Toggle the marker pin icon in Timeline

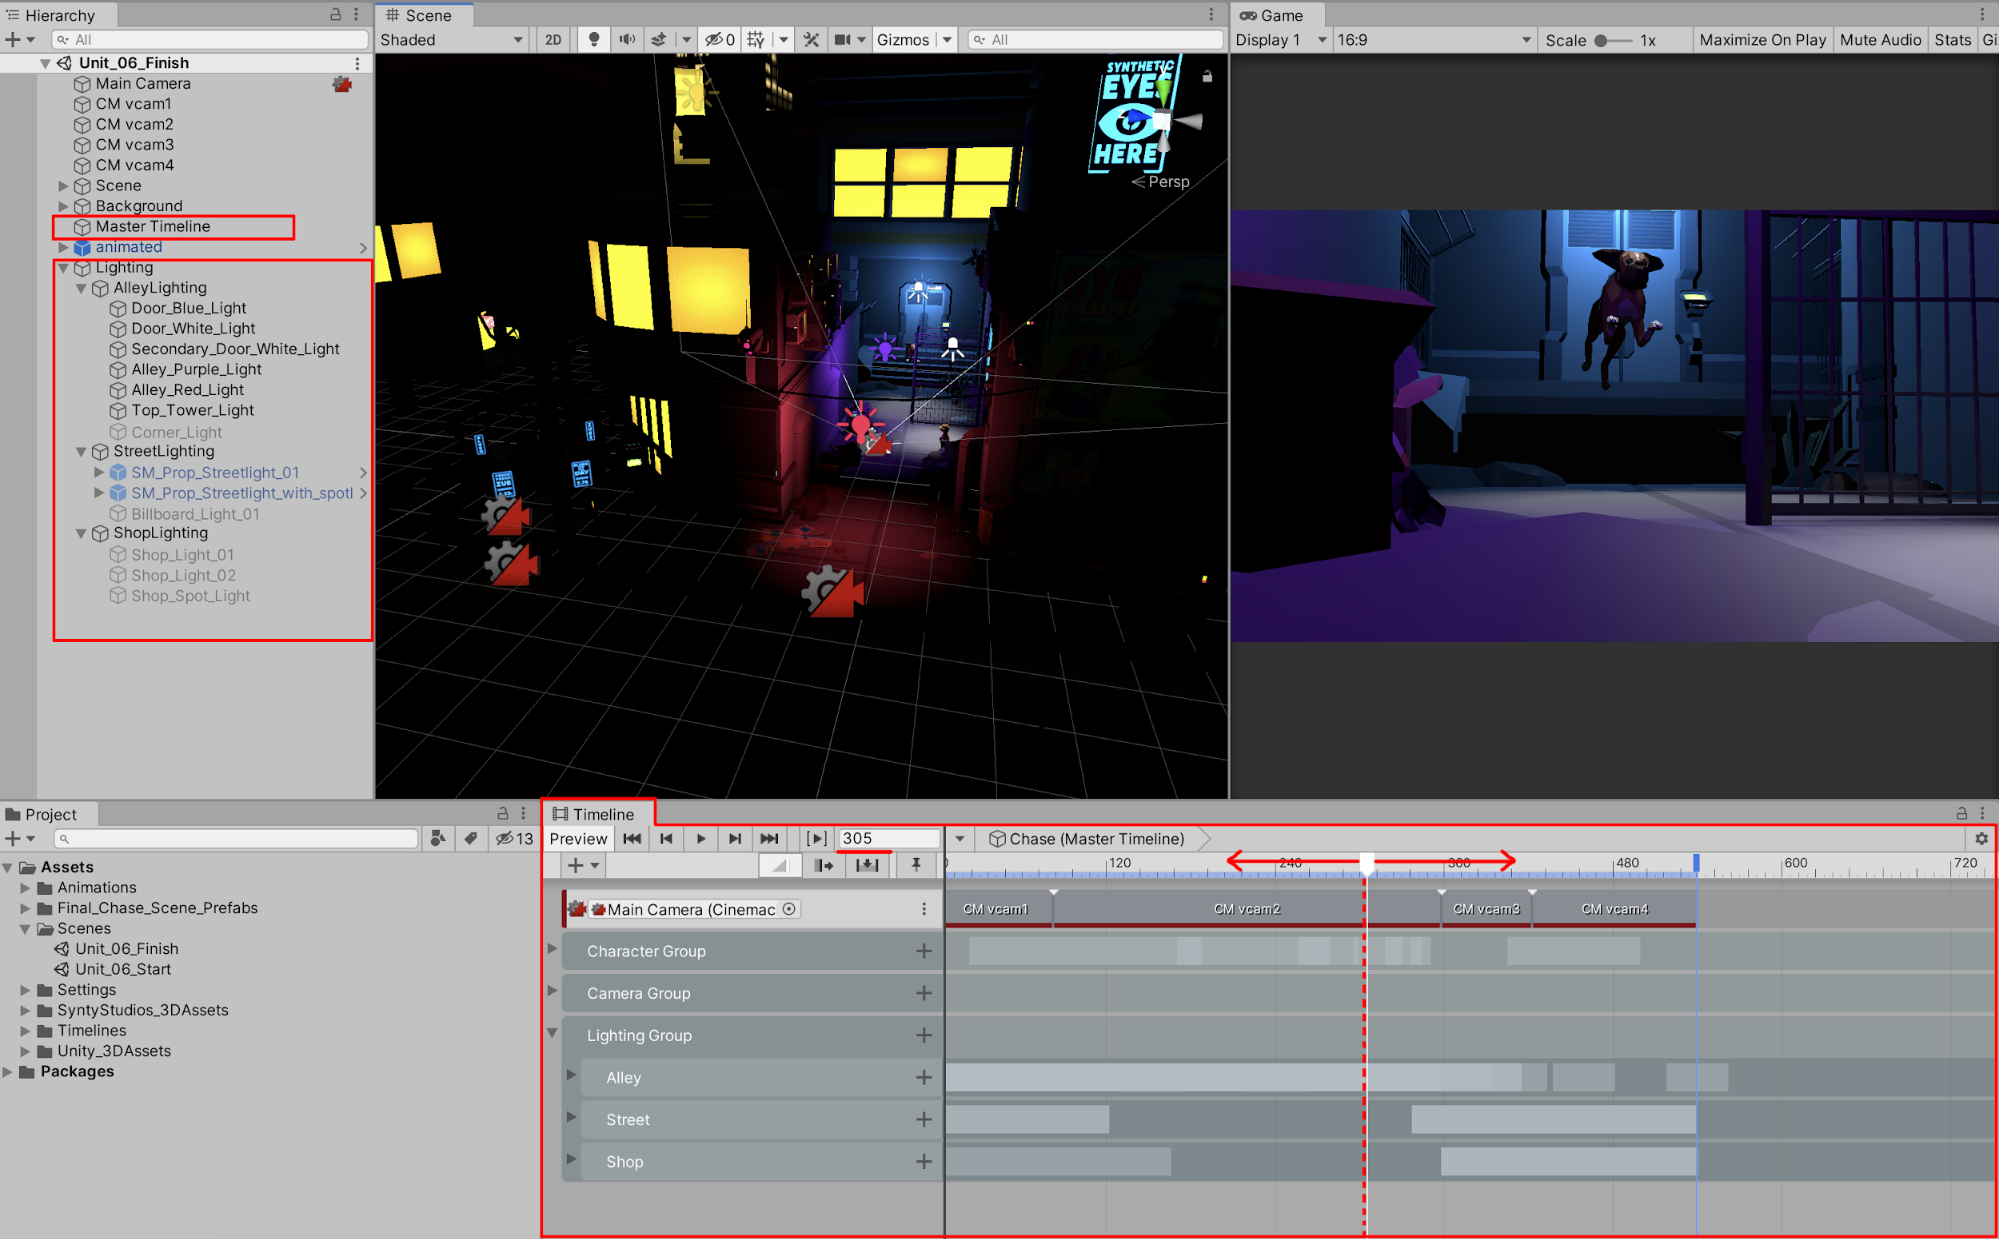[x=915, y=865]
